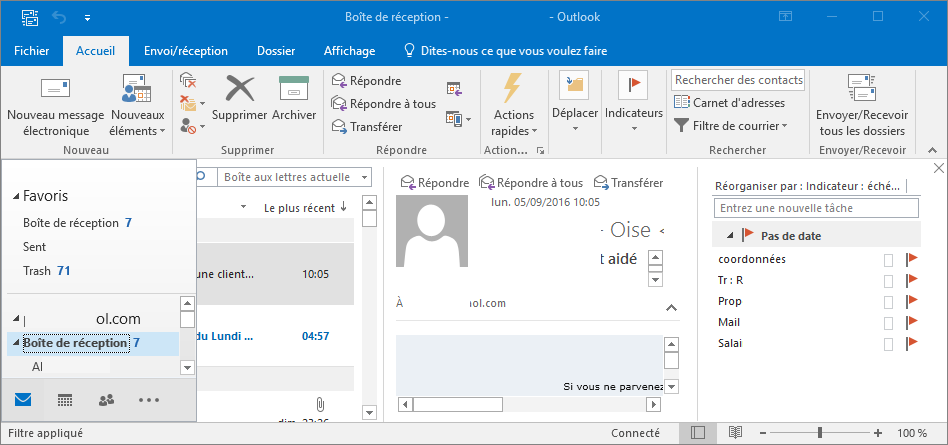Viewport: 948px width, 445px height.
Task: Collapse the Favoris folder group
Action: (16, 197)
